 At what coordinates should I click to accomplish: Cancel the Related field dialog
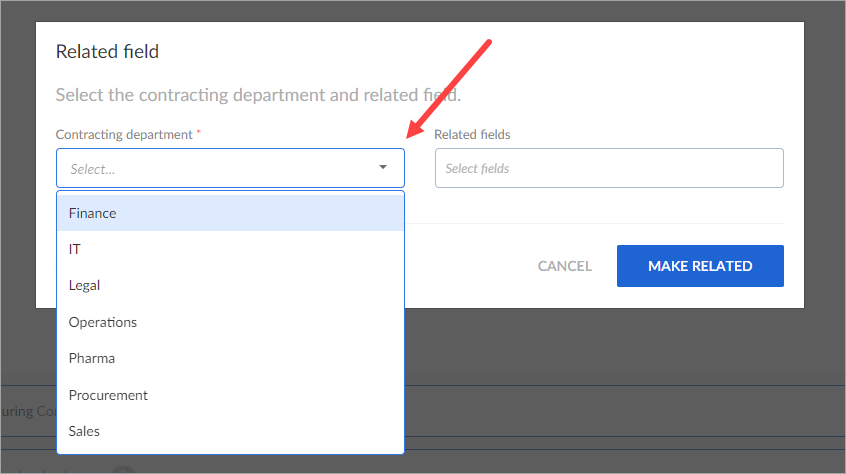(564, 266)
